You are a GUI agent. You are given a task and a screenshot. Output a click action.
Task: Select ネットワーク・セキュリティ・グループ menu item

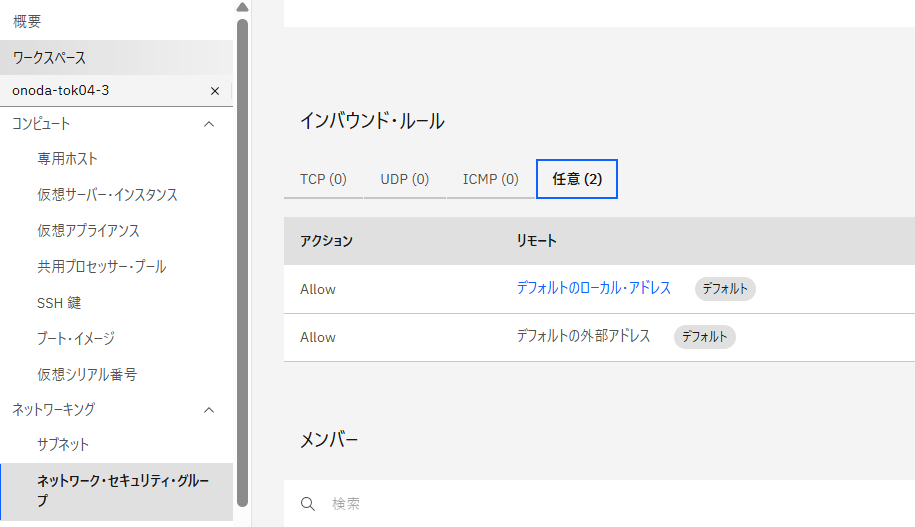pos(117,491)
